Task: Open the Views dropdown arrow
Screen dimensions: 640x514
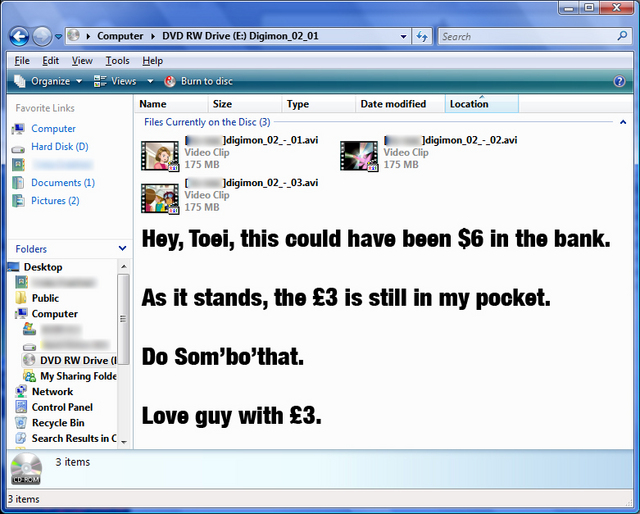Action: pyautogui.click(x=150, y=81)
